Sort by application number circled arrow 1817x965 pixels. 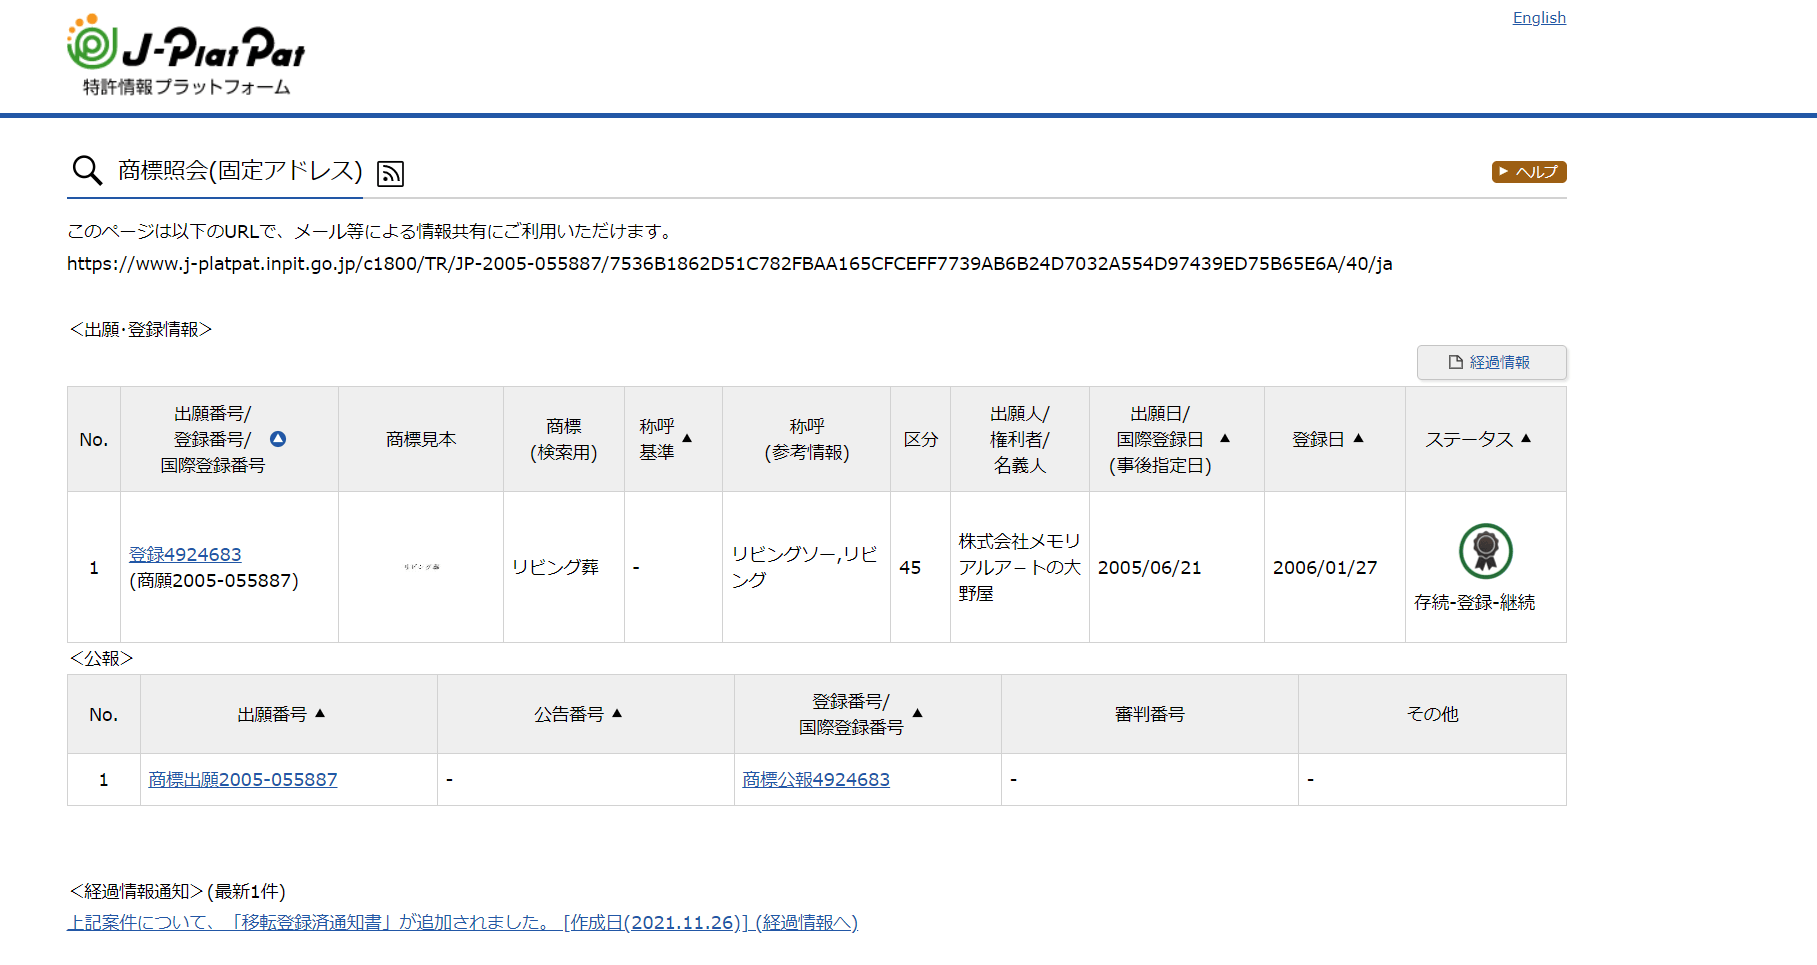278,439
